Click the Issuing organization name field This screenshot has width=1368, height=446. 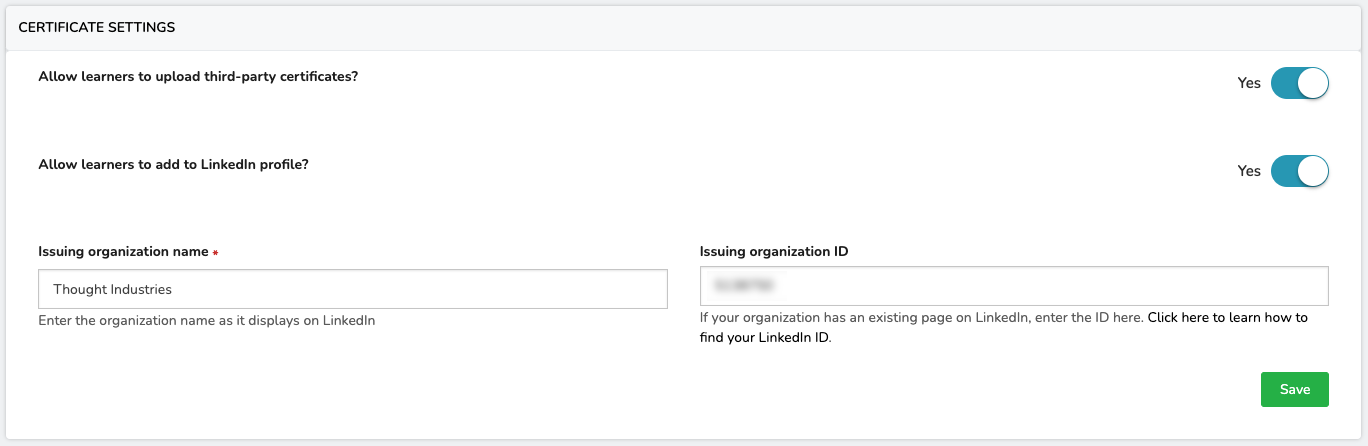click(x=353, y=289)
